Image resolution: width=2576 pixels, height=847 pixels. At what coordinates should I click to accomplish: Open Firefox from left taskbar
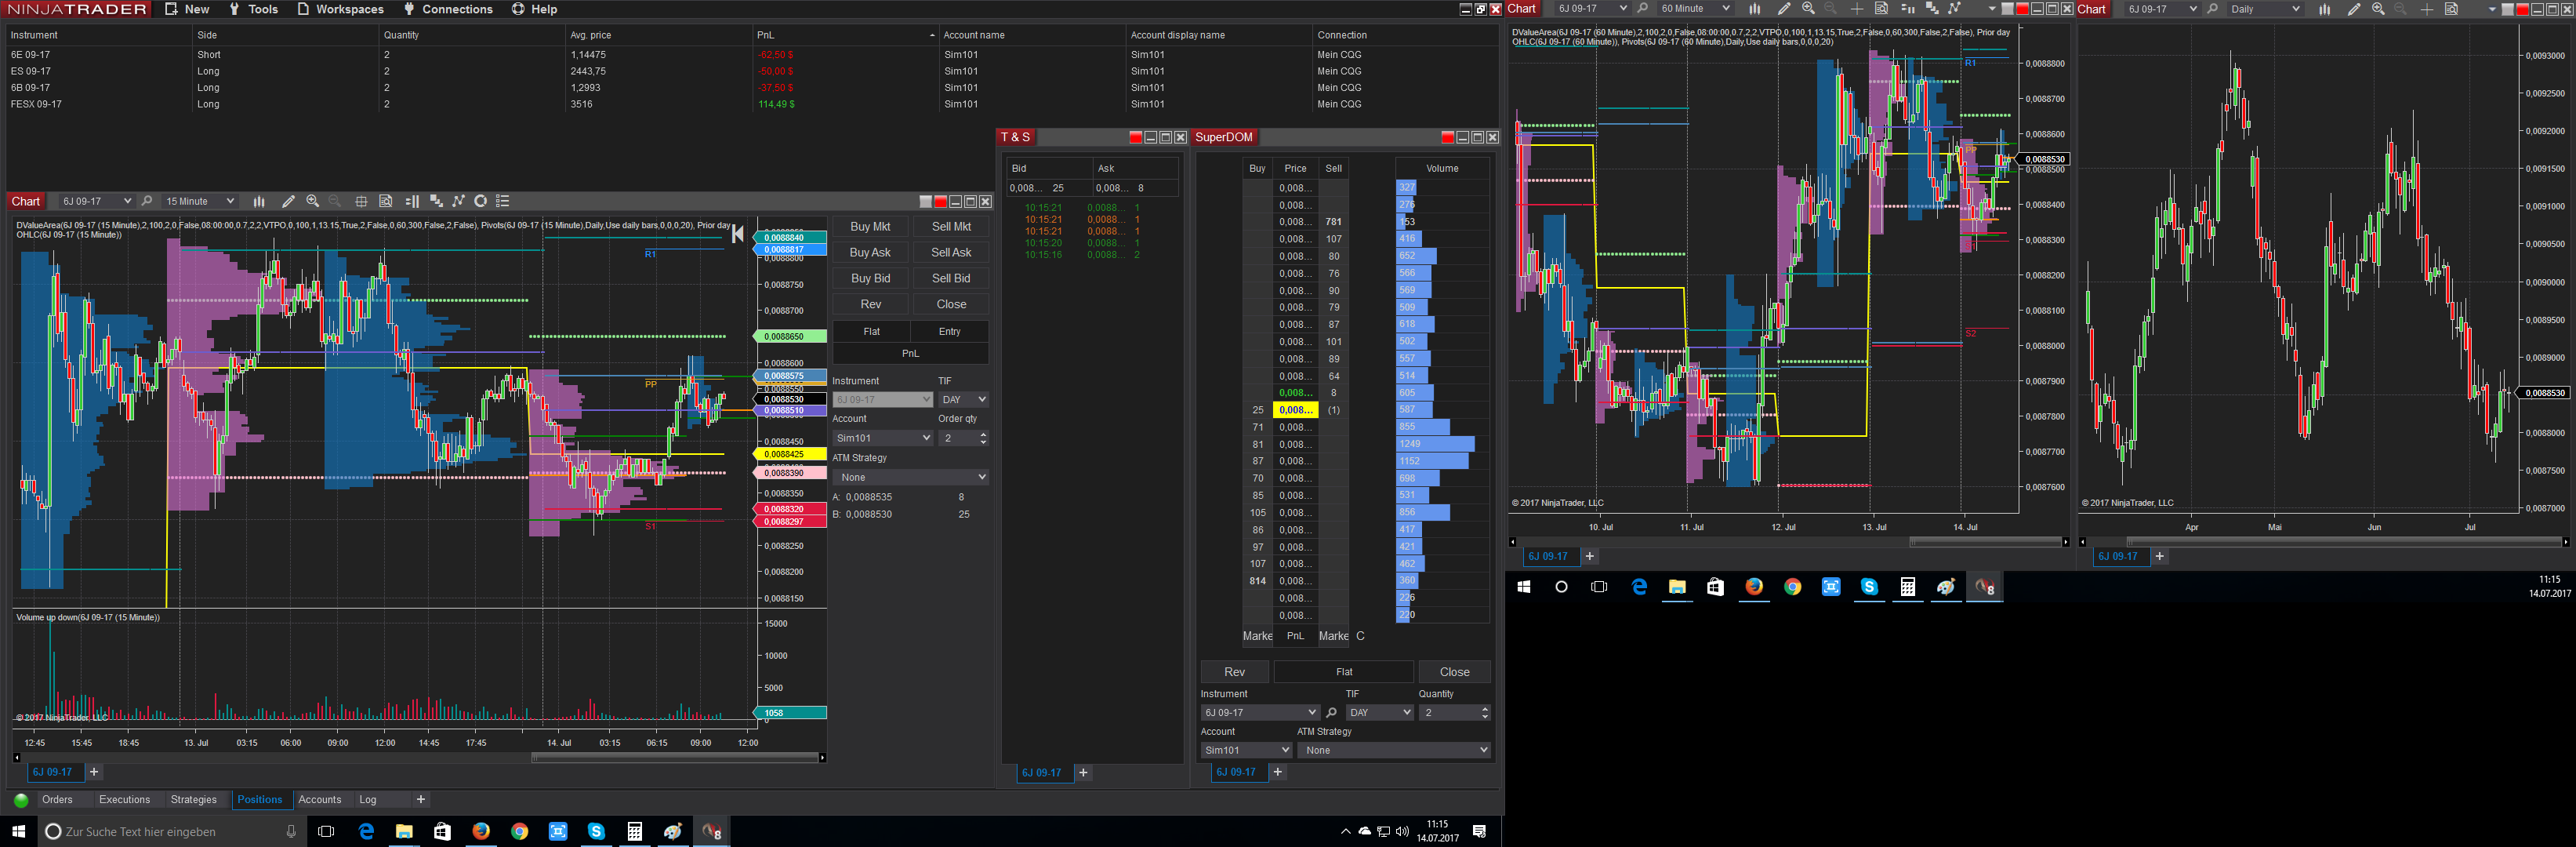(481, 831)
